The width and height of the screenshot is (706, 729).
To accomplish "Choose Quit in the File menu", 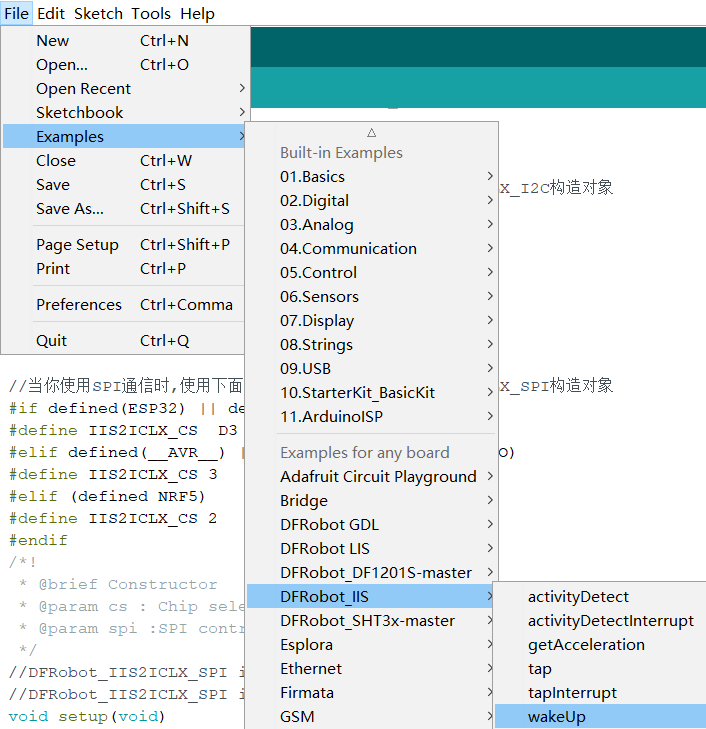I will pyautogui.click(x=124, y=341).
